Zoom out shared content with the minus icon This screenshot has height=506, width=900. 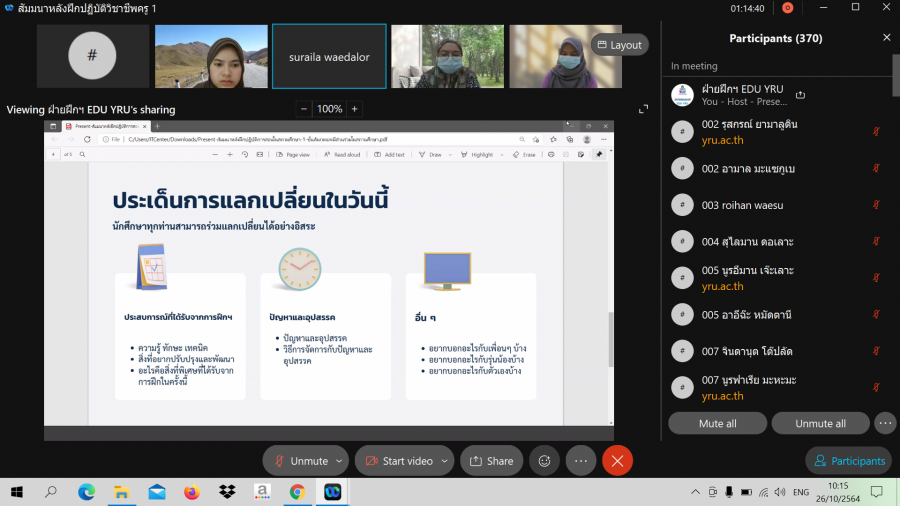click(x=304, y=109)
